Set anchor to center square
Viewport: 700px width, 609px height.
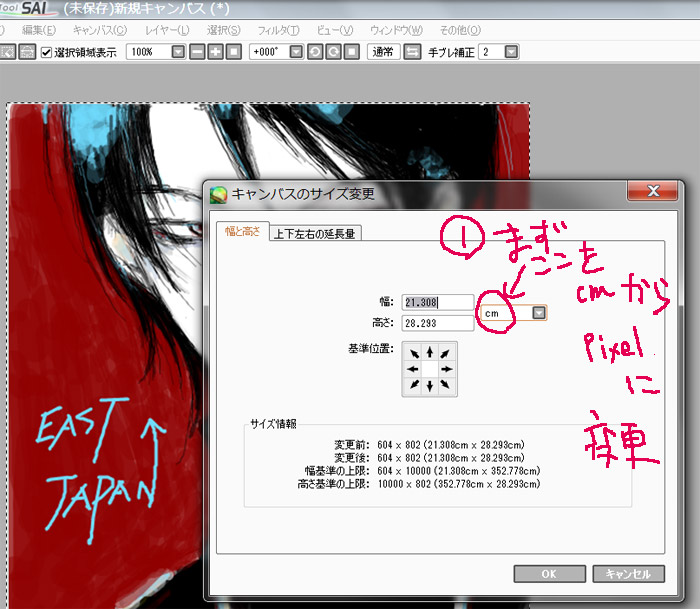(x=429, y=369)
